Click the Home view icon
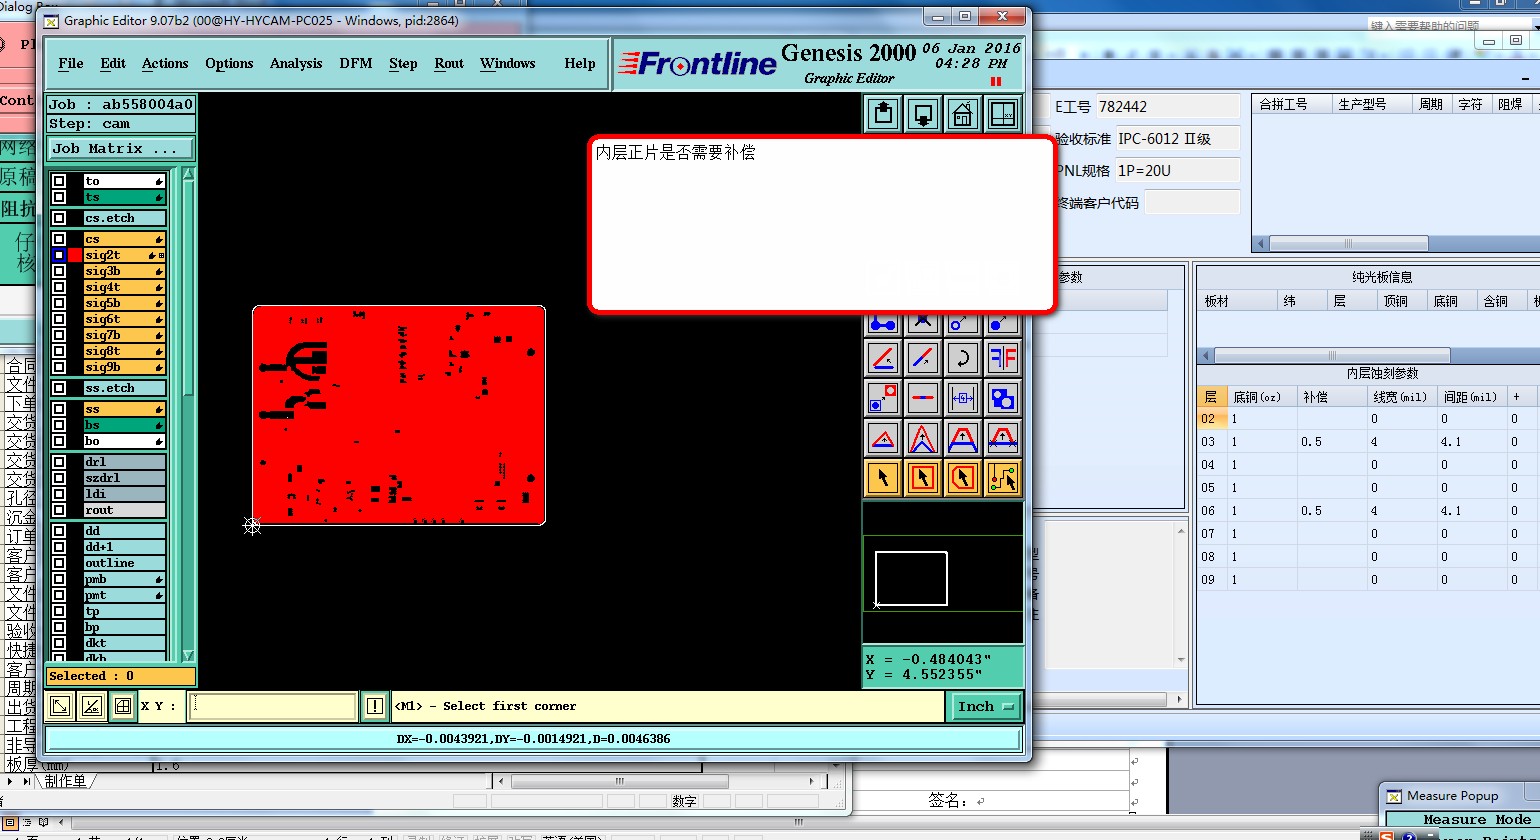 963,113
